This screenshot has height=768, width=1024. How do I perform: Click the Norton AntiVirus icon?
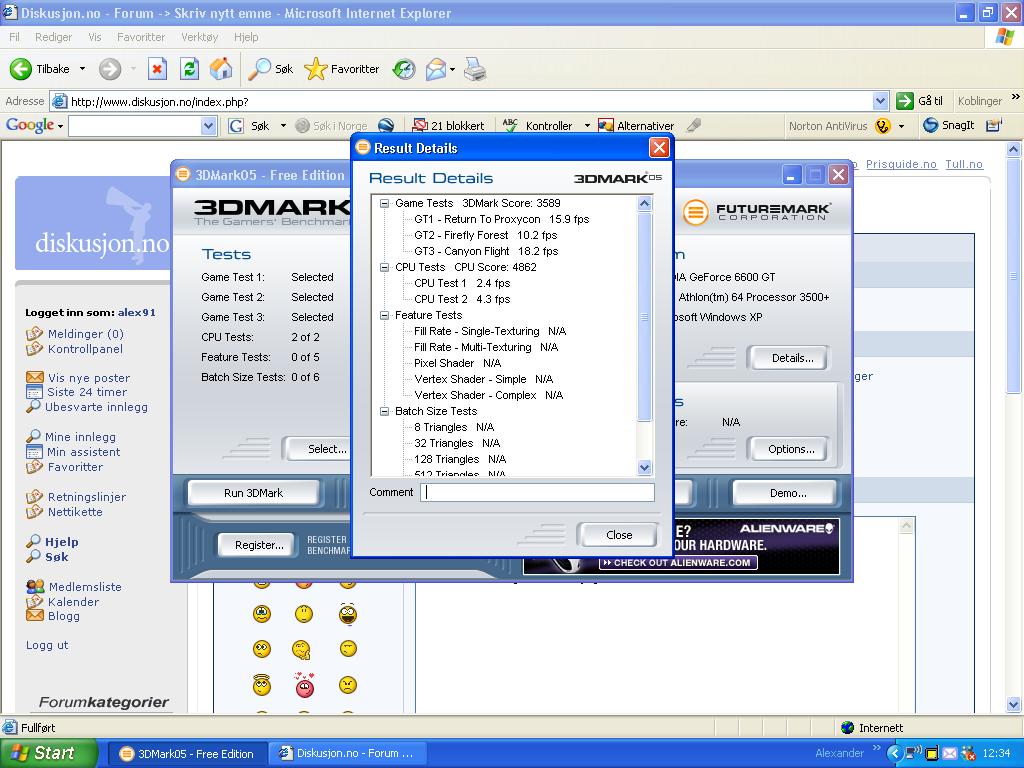coord(882,125)
